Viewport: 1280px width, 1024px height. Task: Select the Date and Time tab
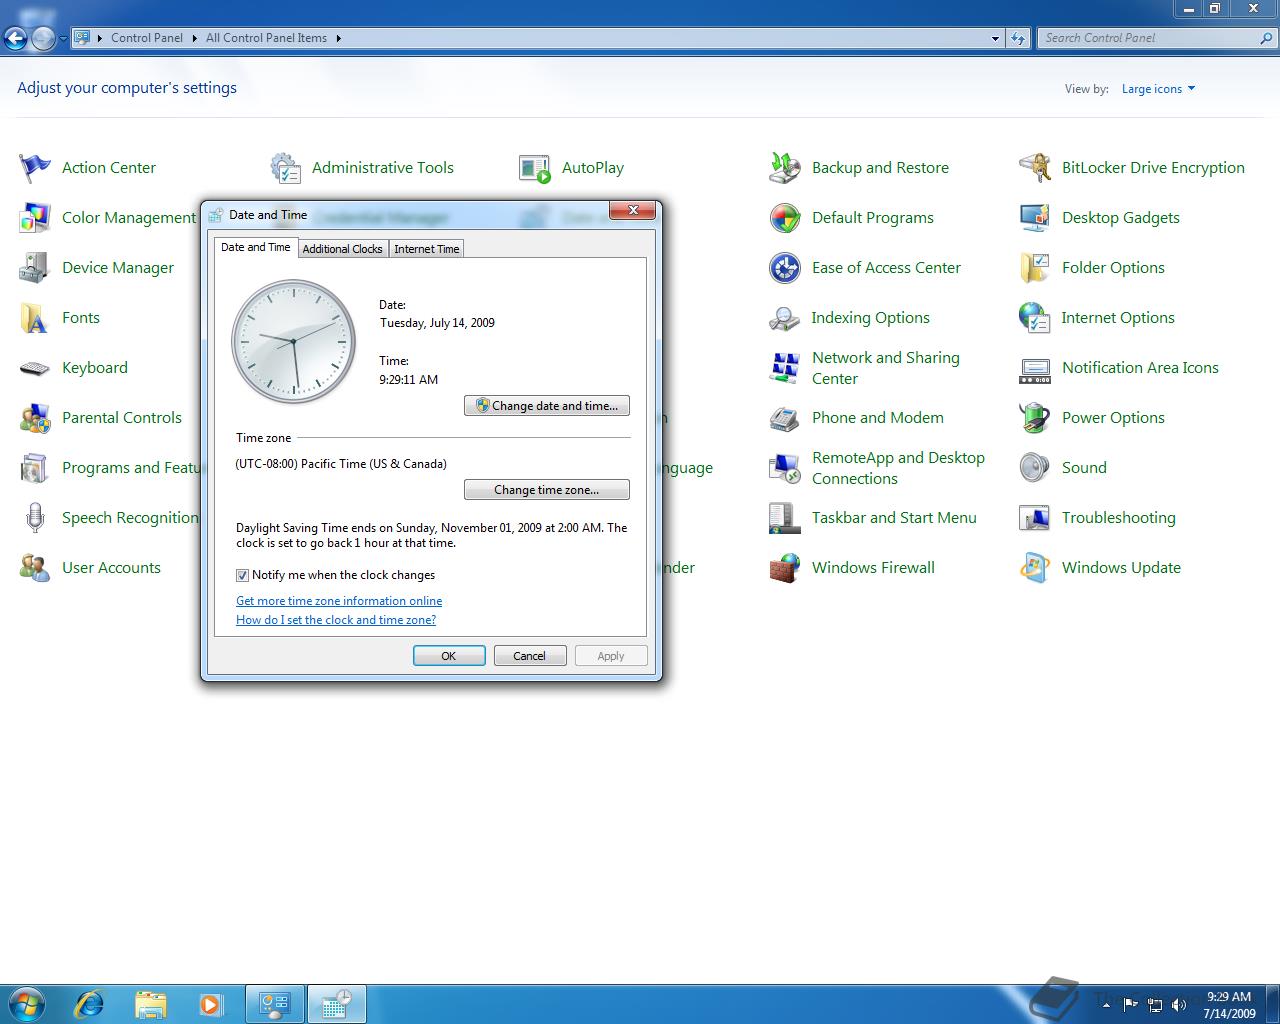(x=256, y=247)
